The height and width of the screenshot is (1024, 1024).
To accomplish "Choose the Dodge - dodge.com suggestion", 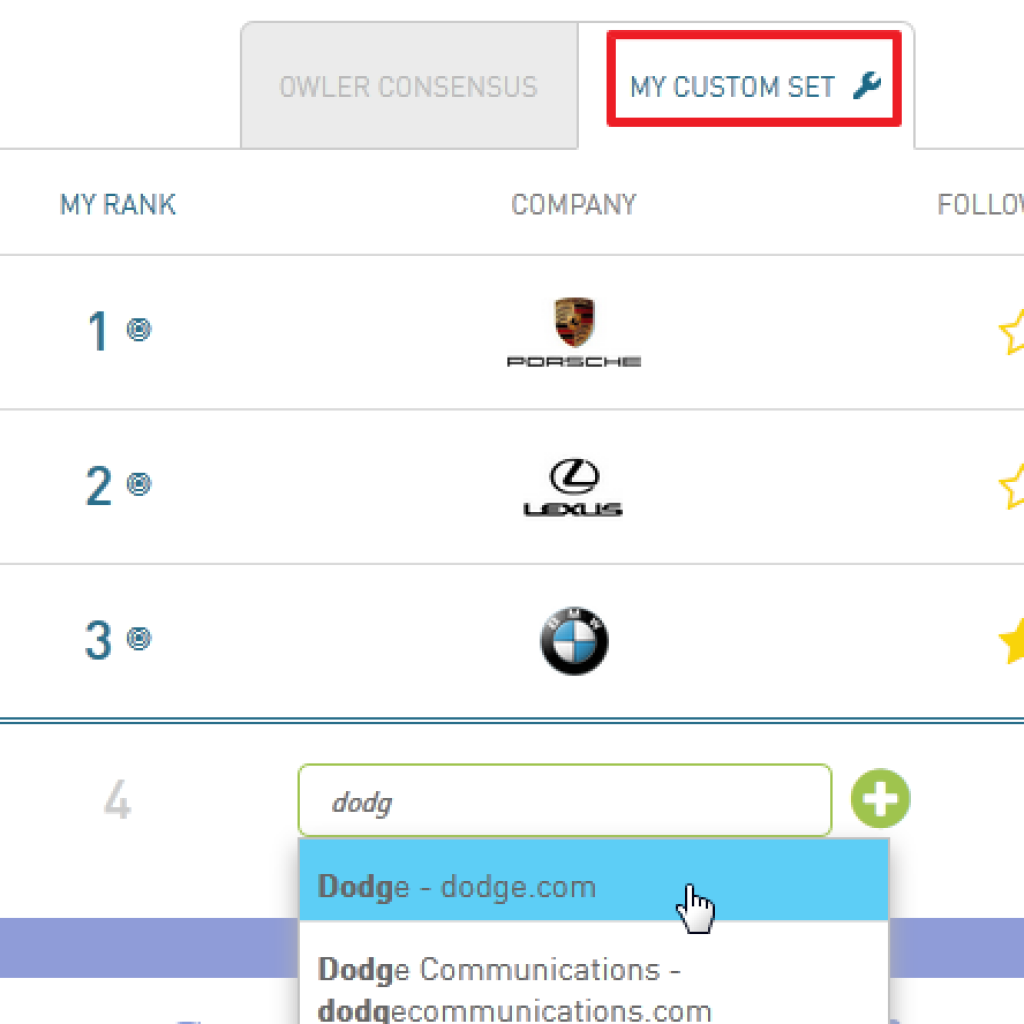I will click(x=592, y=887).
